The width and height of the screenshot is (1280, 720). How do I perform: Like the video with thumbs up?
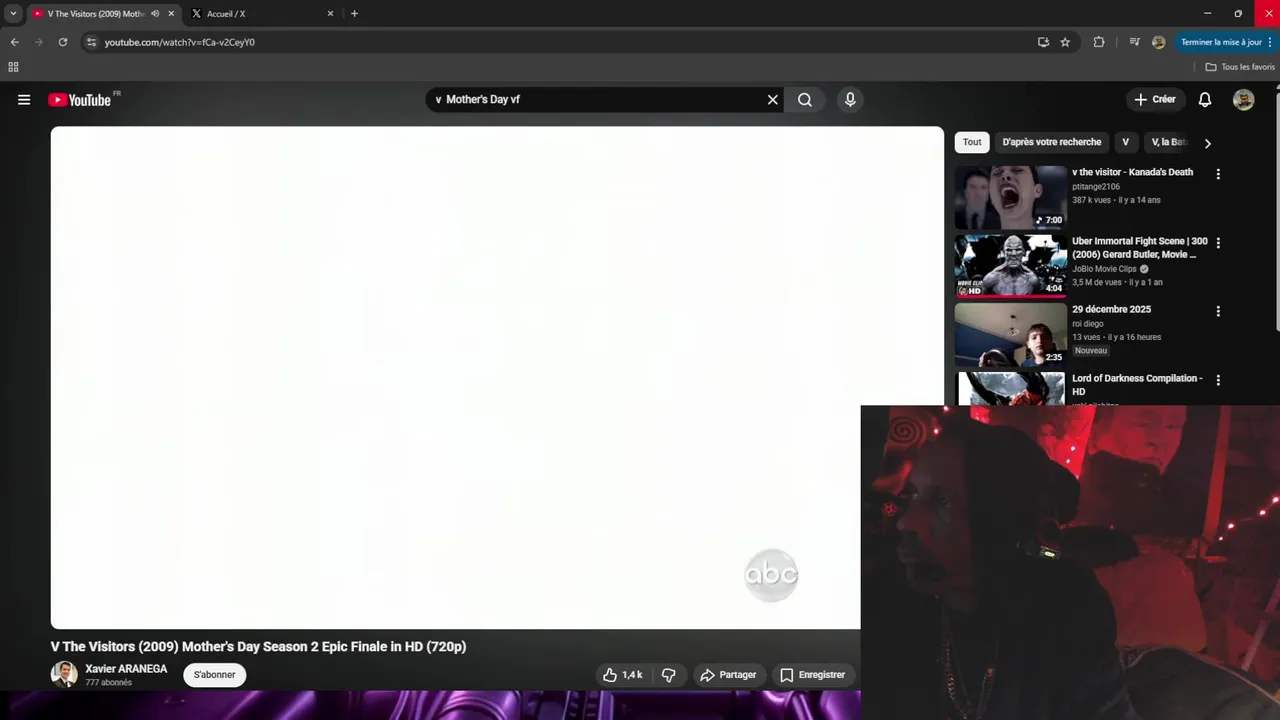coord(623,675)
